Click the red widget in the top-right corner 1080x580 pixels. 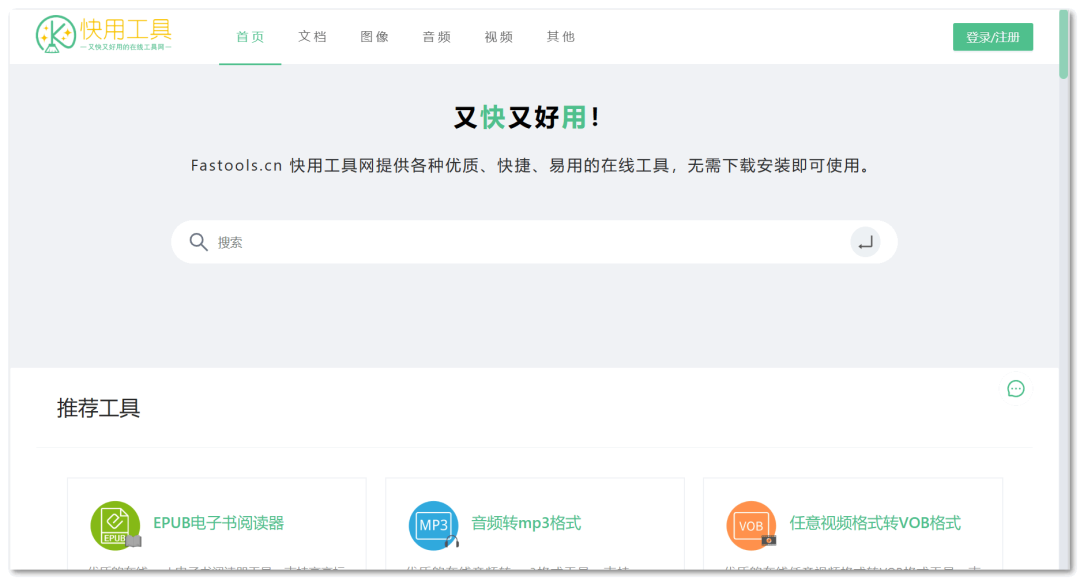point(1064,17)
